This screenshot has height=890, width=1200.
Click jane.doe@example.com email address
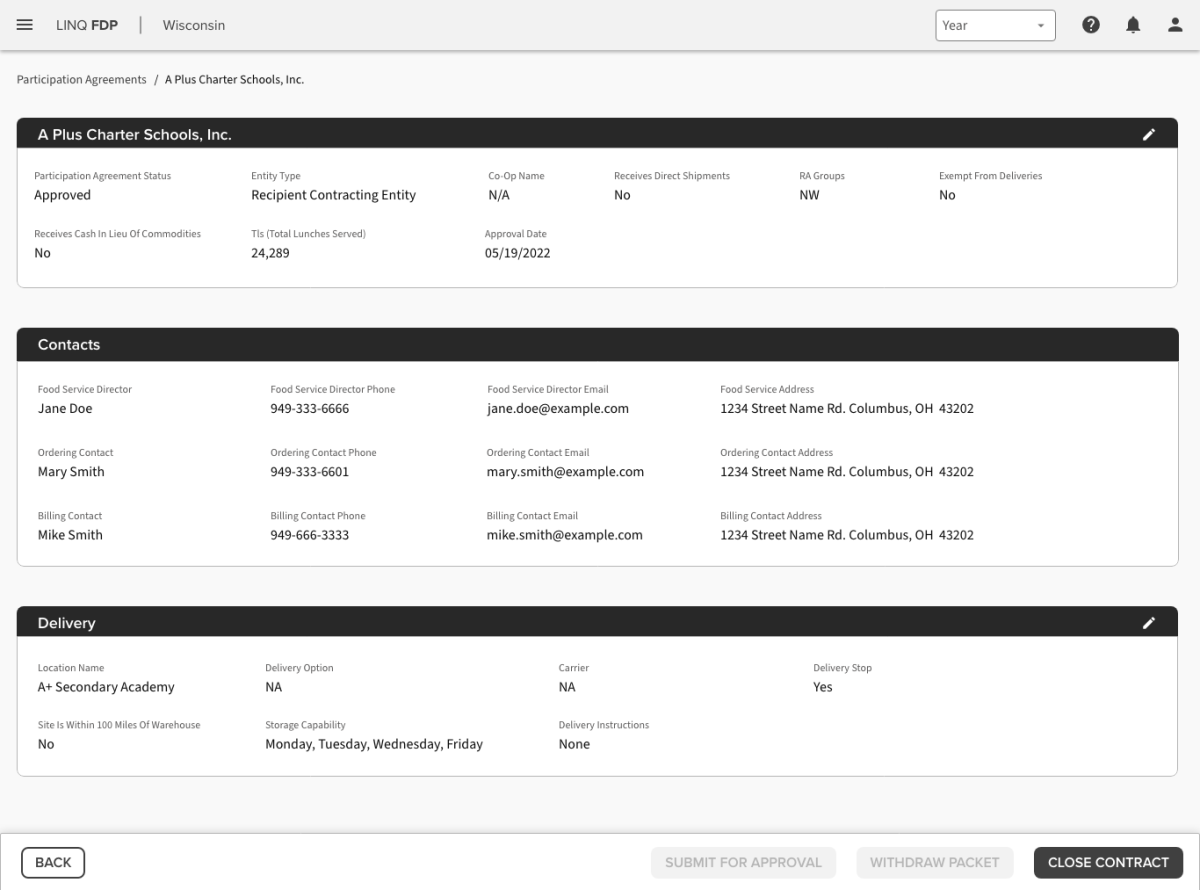(x=557, y=408)
